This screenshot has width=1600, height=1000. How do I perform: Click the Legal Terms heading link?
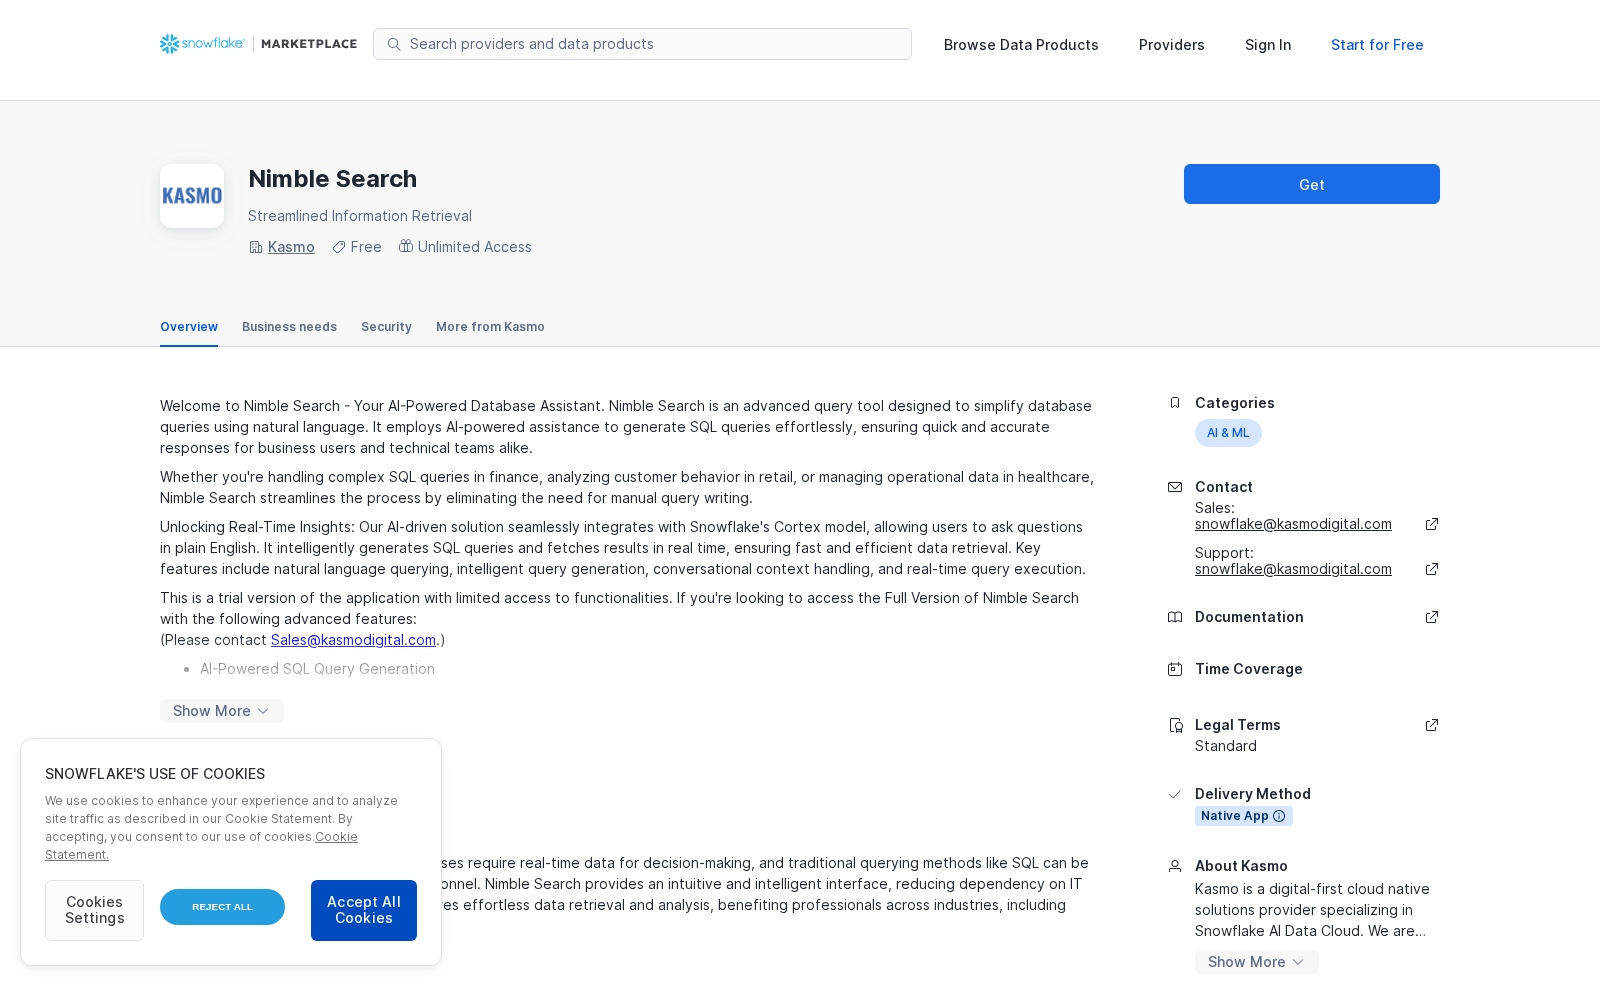point(1238,725)
